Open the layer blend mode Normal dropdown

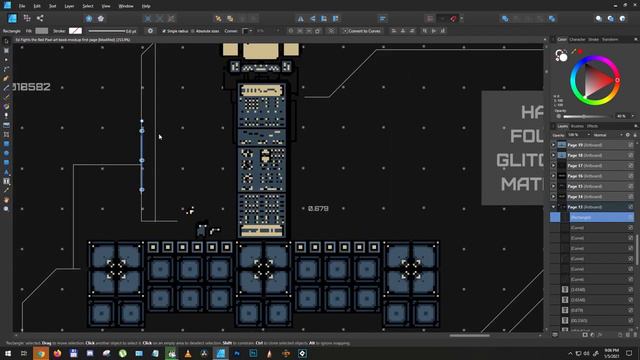(x=608, y=135)
